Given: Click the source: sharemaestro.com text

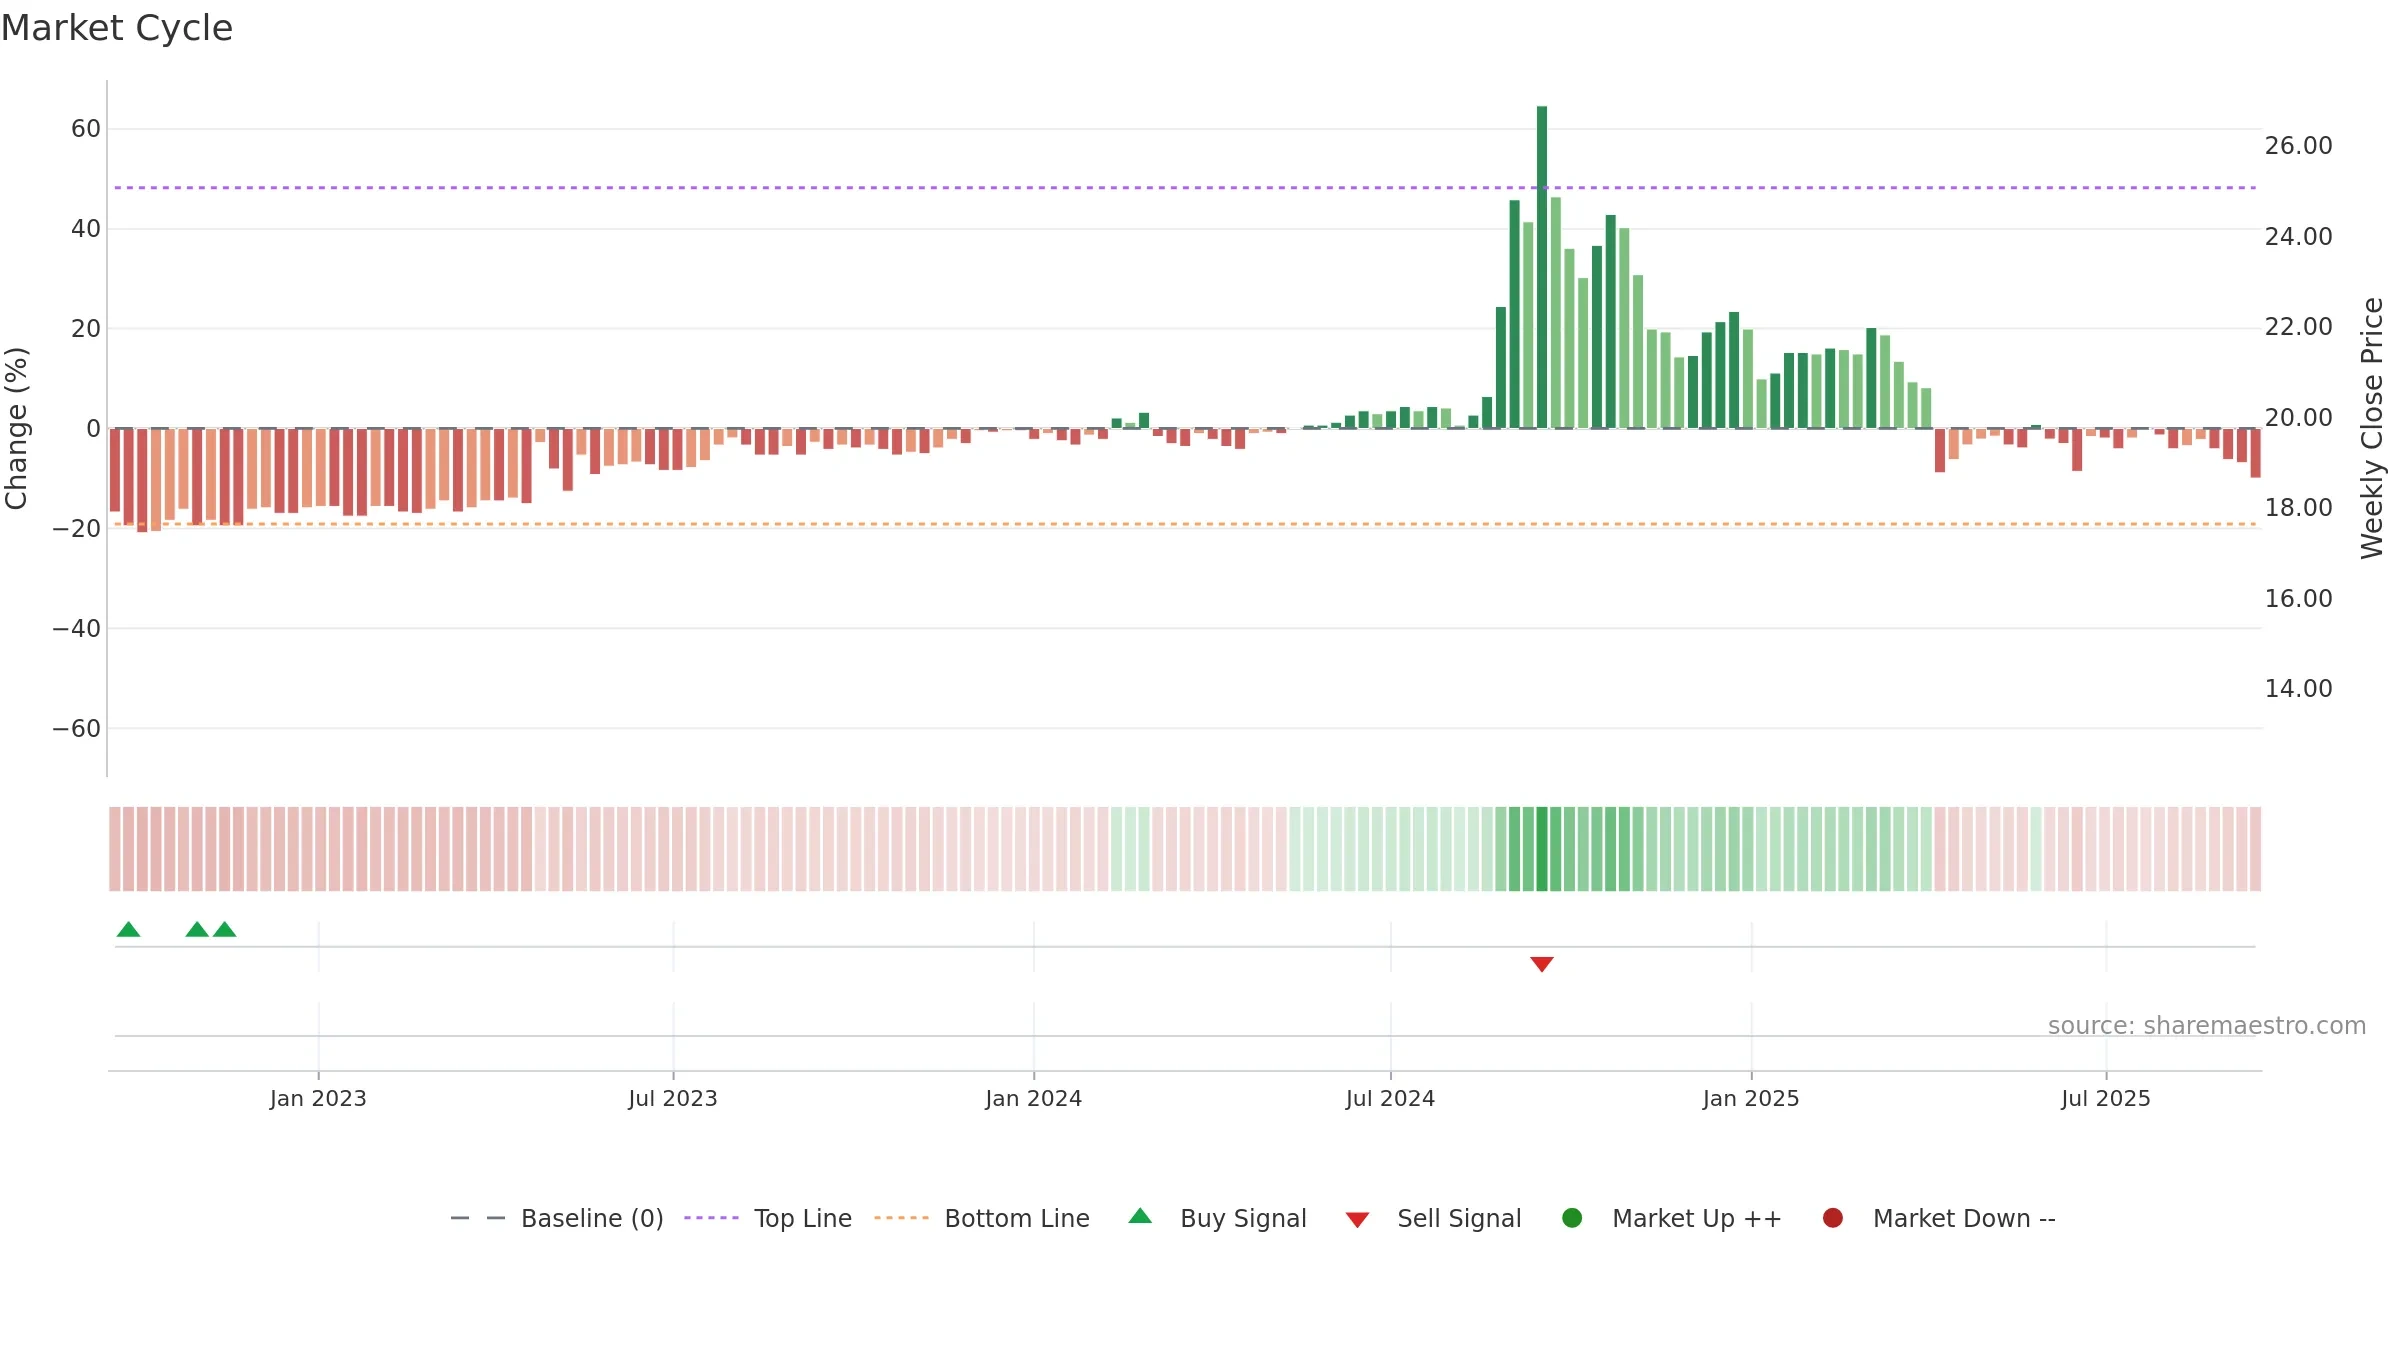Looking at the screenshot, I should tap(2207, 1026).
